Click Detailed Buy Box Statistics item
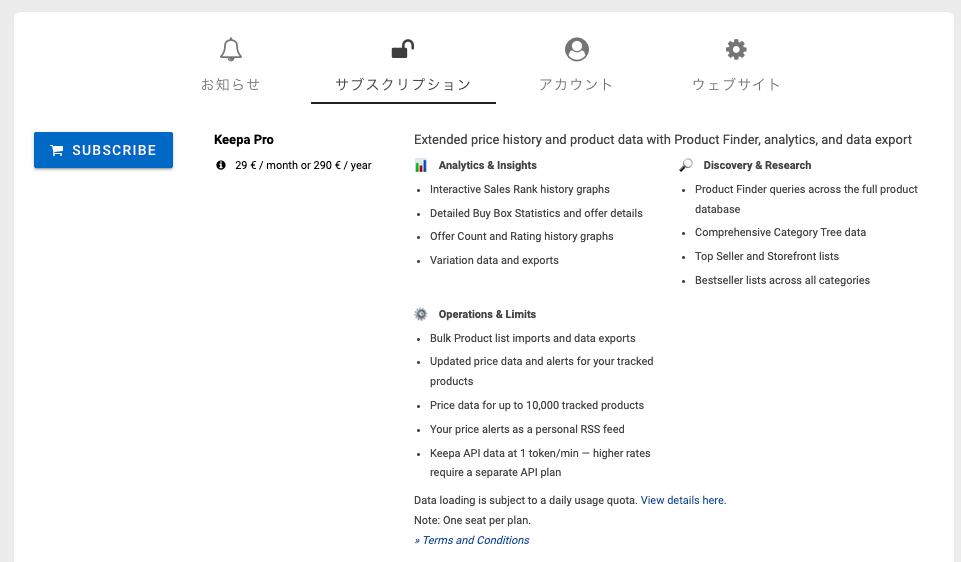 pyautogui.click(x=536, y=213)
